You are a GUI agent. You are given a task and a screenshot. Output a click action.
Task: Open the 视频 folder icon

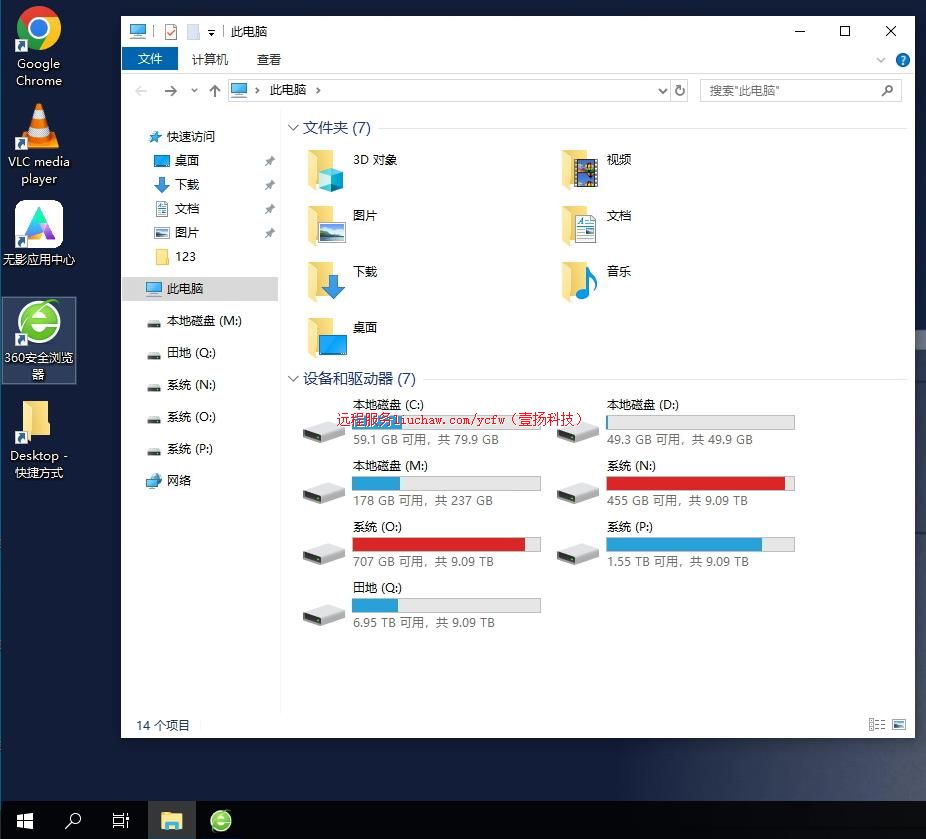point(580,171)
